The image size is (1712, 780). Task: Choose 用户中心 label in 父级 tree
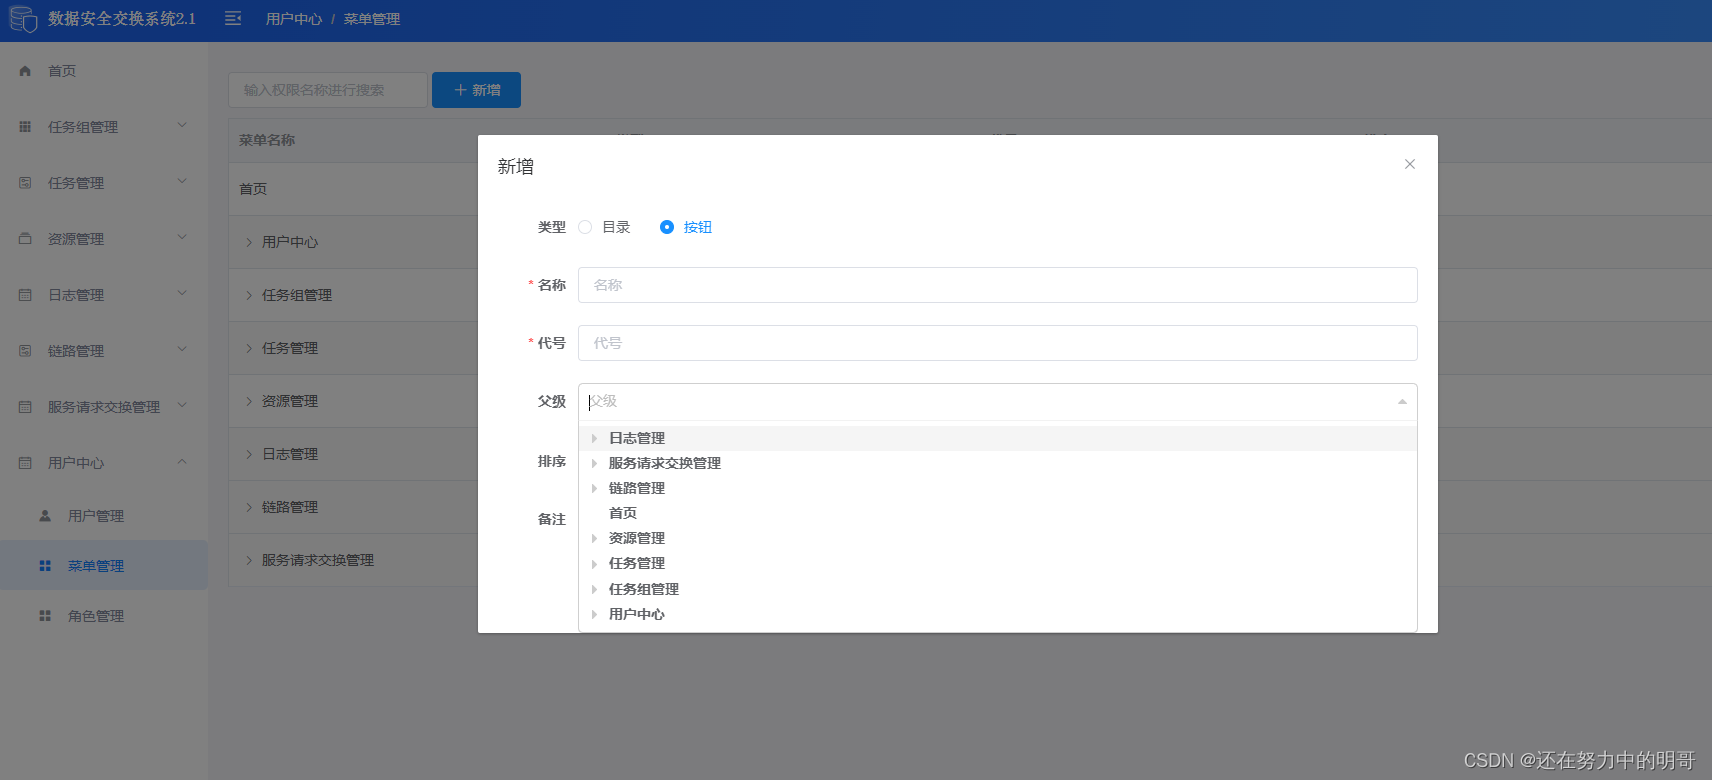point(637,614)
